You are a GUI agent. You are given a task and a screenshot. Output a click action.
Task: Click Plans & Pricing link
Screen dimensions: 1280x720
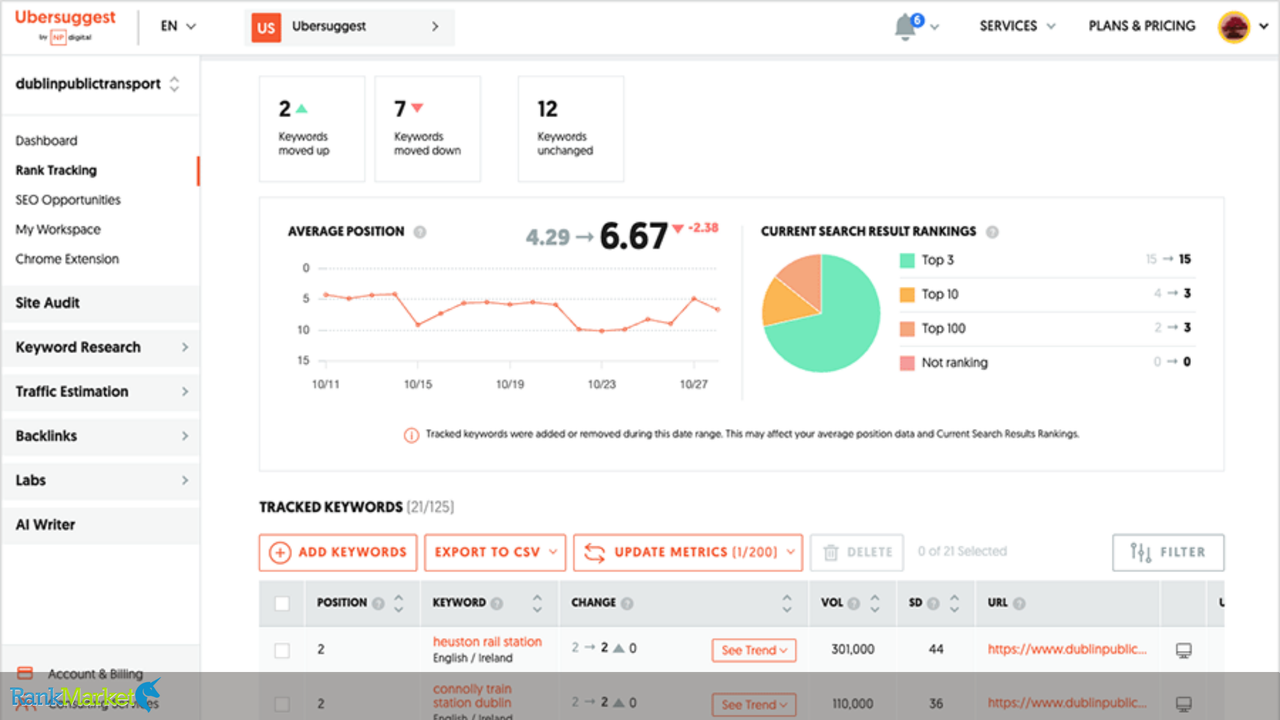pyautogui.click(x=1142, y=27)
